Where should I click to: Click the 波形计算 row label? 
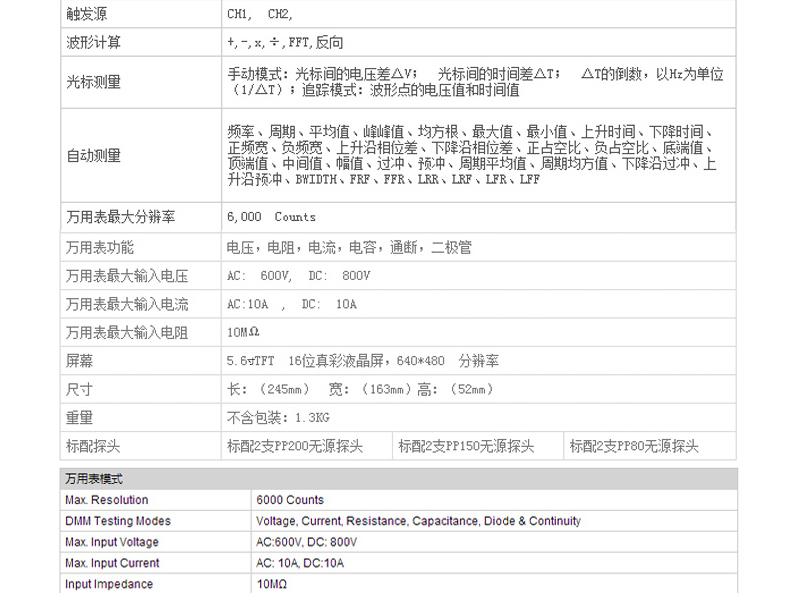[92, 44]
